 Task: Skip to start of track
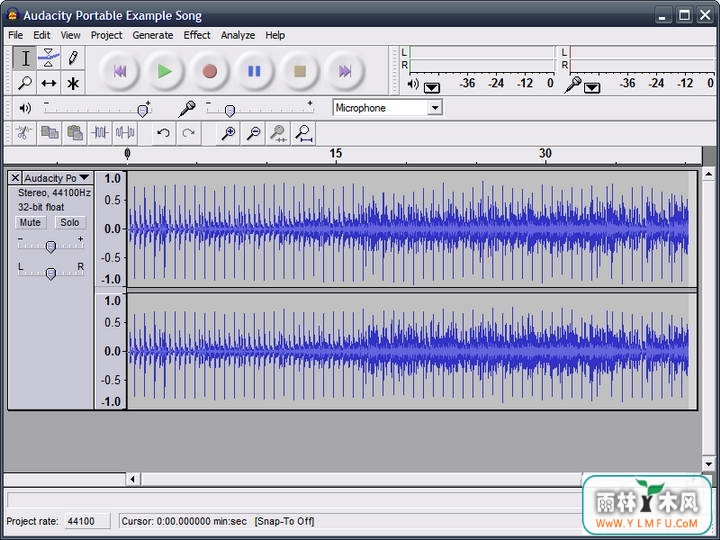point(120,71)
